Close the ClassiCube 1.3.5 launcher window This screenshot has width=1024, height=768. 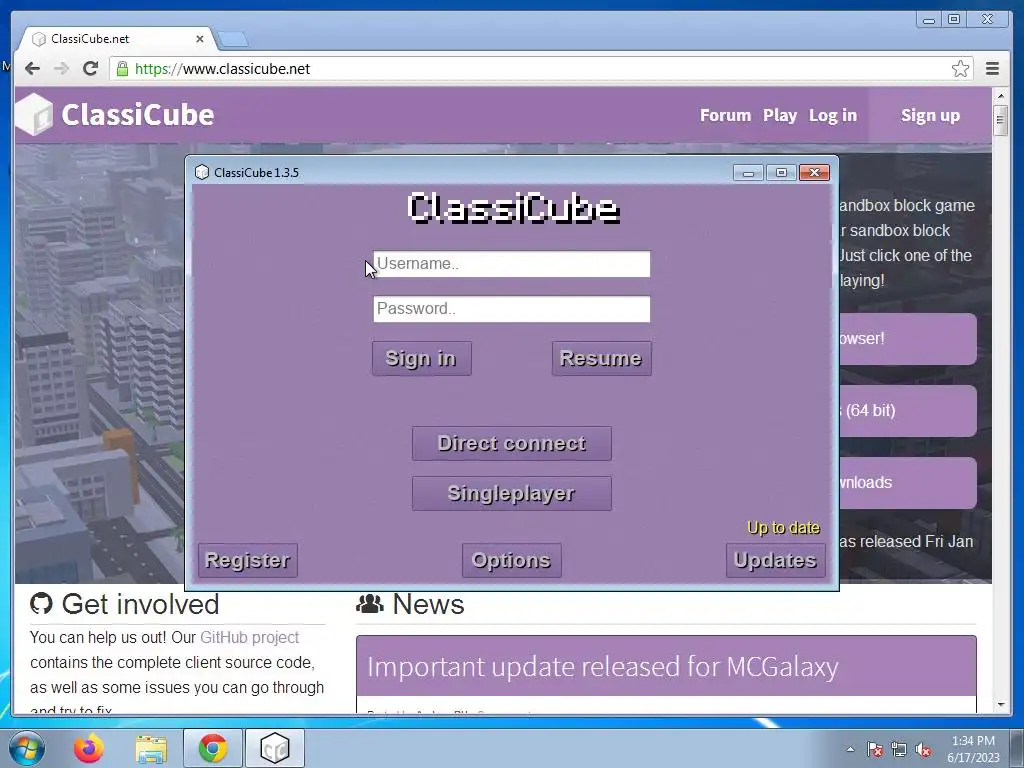(x=814, y=172)
